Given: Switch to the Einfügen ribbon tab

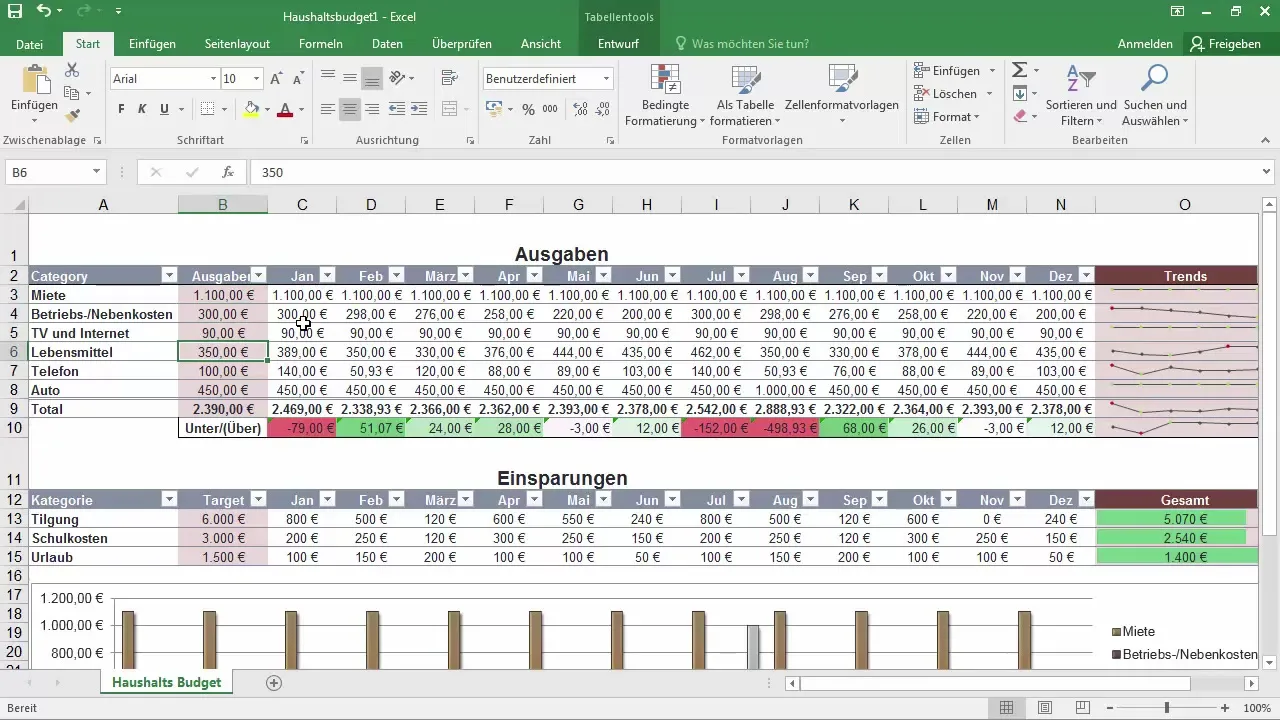Looking at the screenshot, I should [x=152, y=44].
